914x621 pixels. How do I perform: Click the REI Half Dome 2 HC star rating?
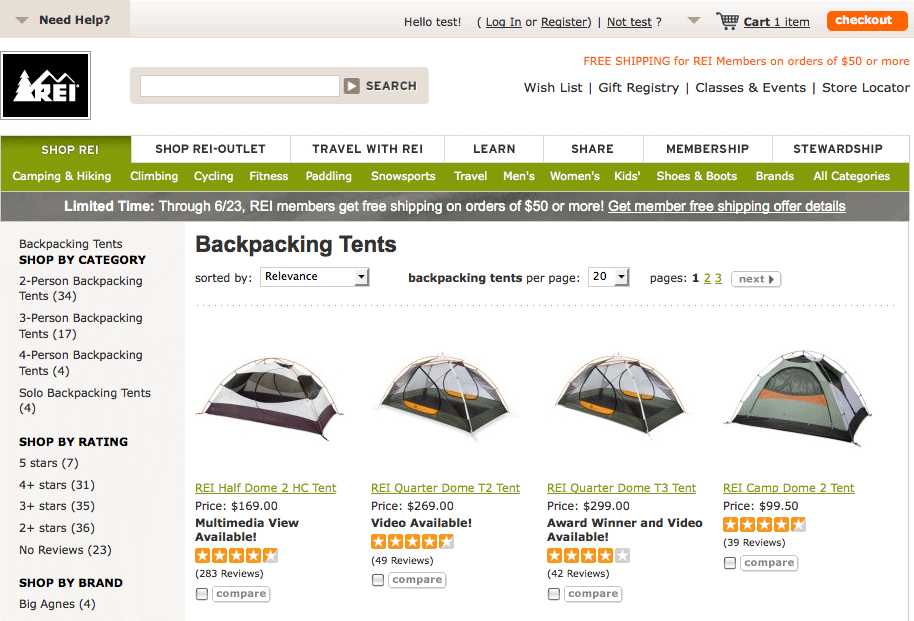(x=236, y=556)
